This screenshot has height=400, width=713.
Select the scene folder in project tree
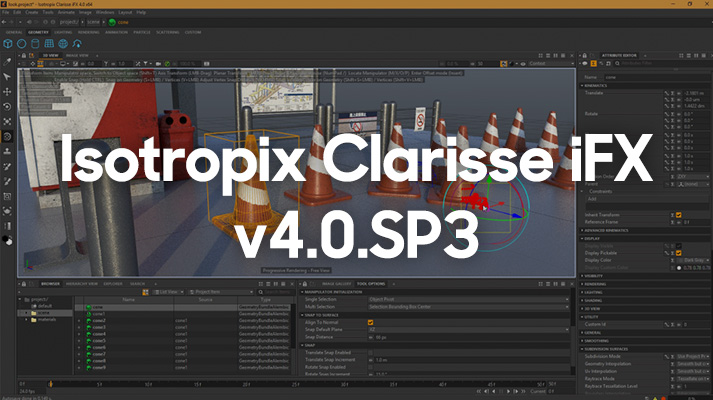coord(44,313)
